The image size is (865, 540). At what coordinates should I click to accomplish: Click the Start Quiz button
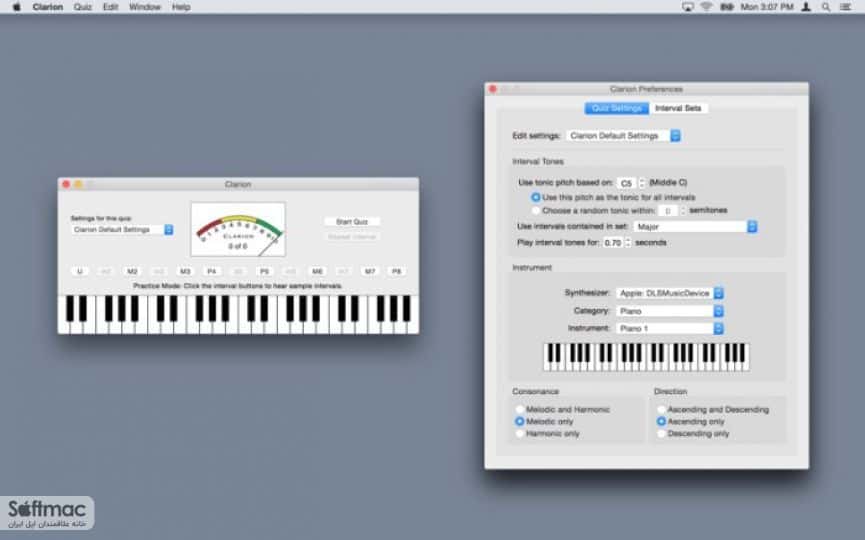coord(352,222)
